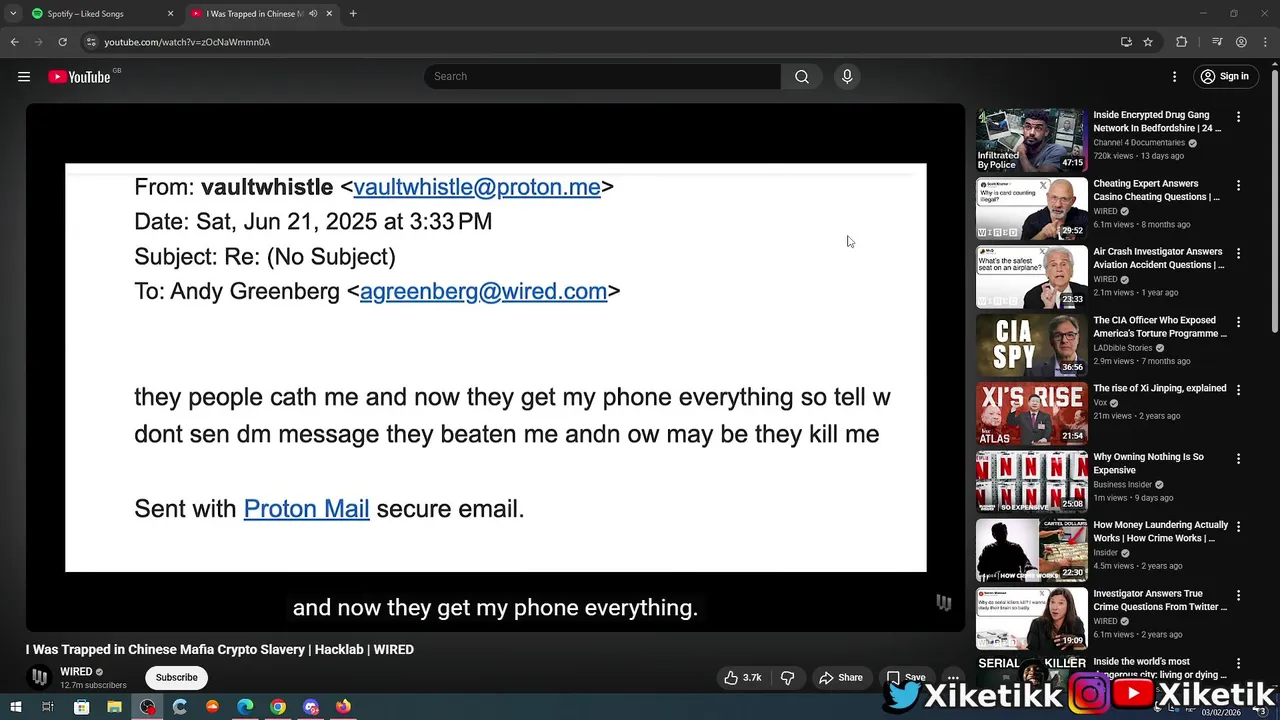The height and width of the screenshot is (720, 1280).
Task: Open the YouTube hamburger guide menu
Action: click(x=24, y=77)
